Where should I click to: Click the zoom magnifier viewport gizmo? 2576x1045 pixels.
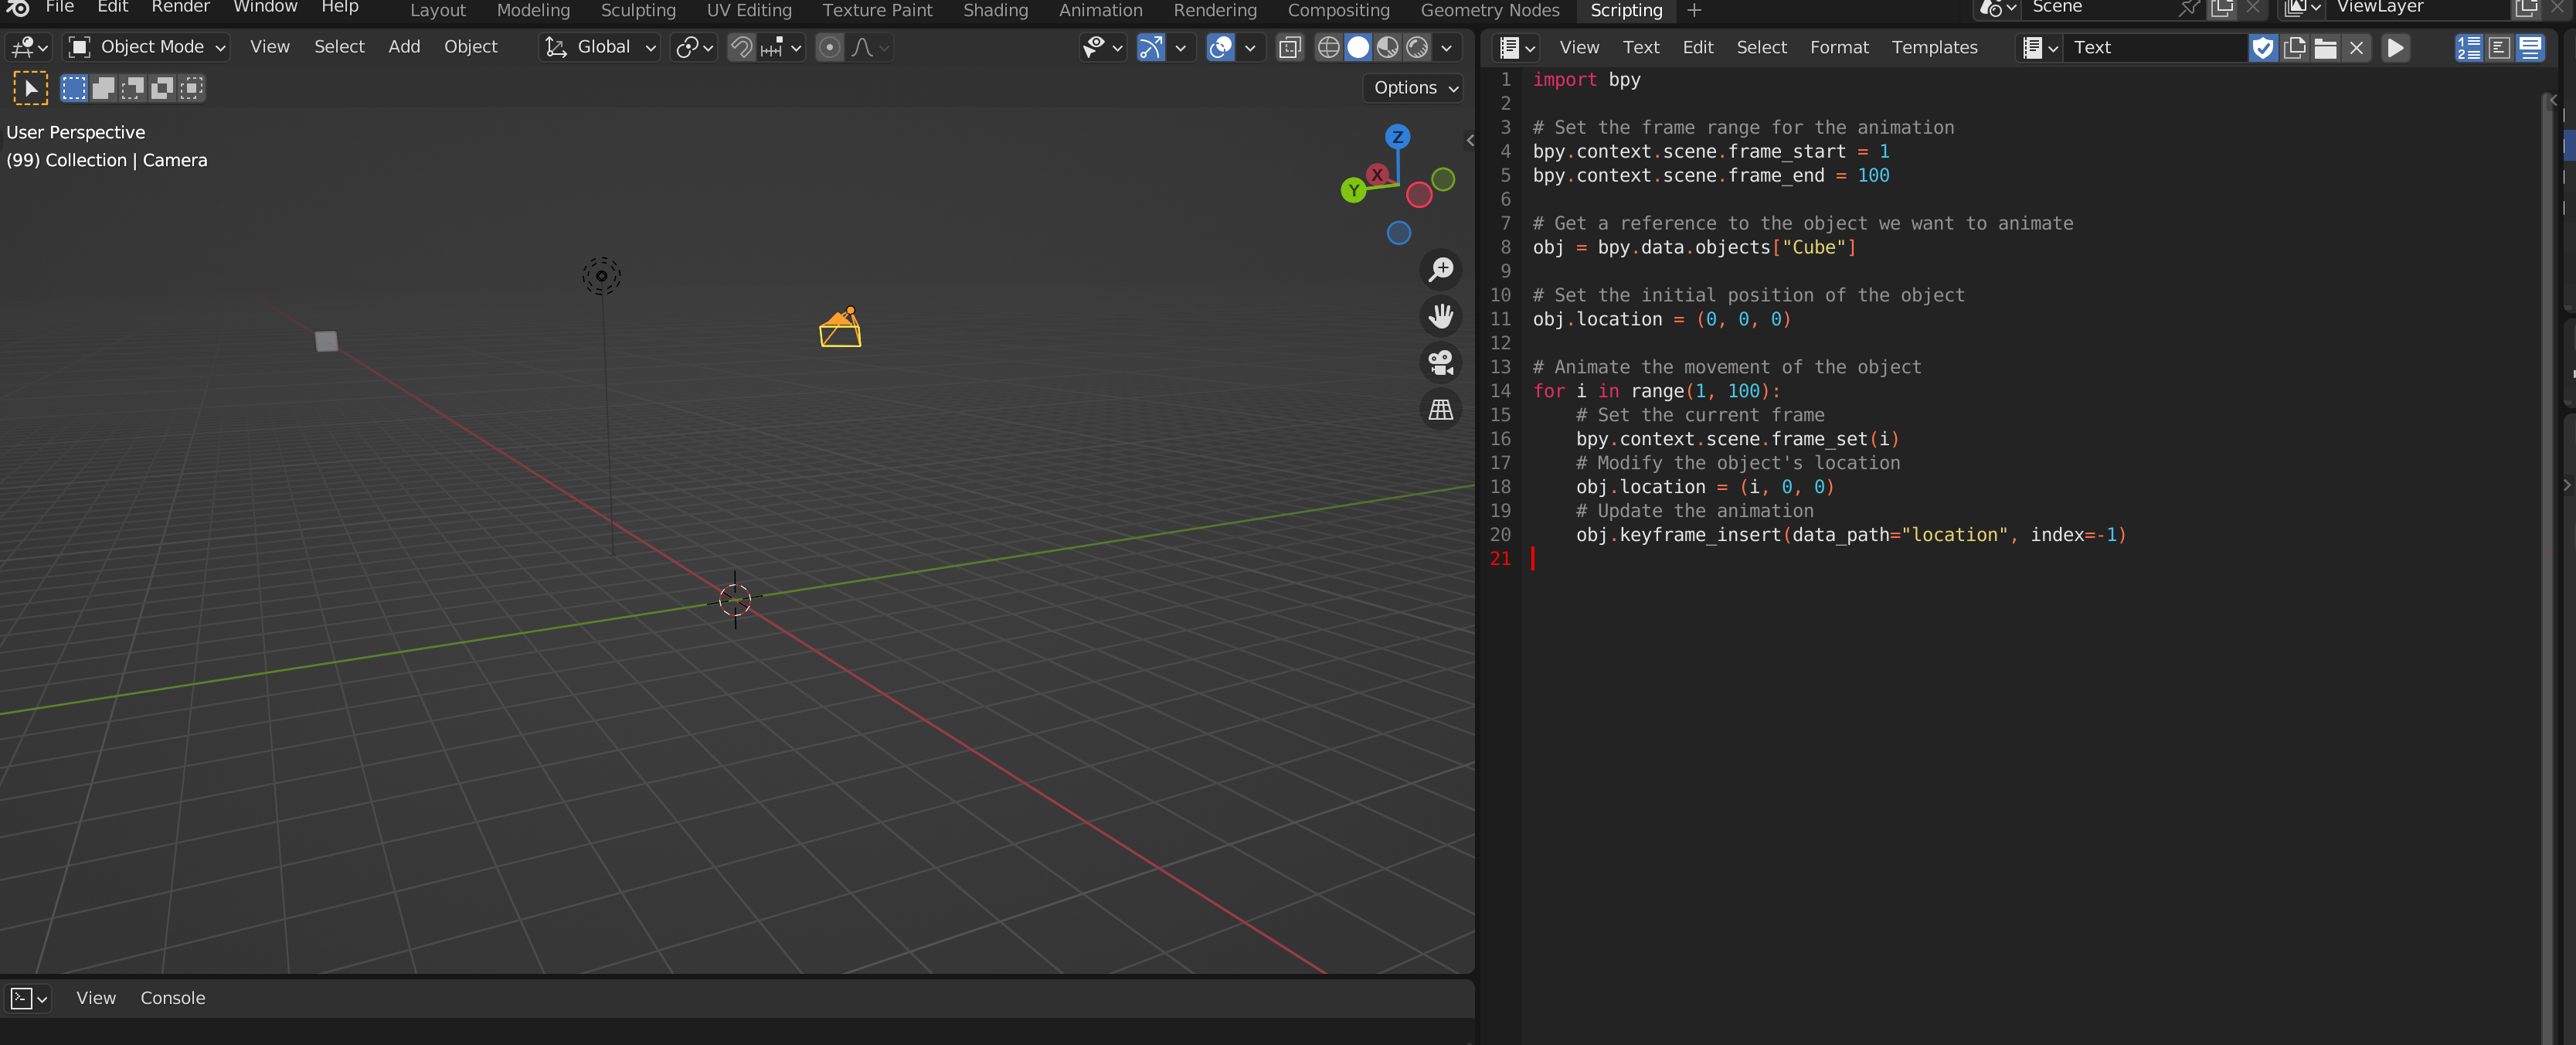1440,269
